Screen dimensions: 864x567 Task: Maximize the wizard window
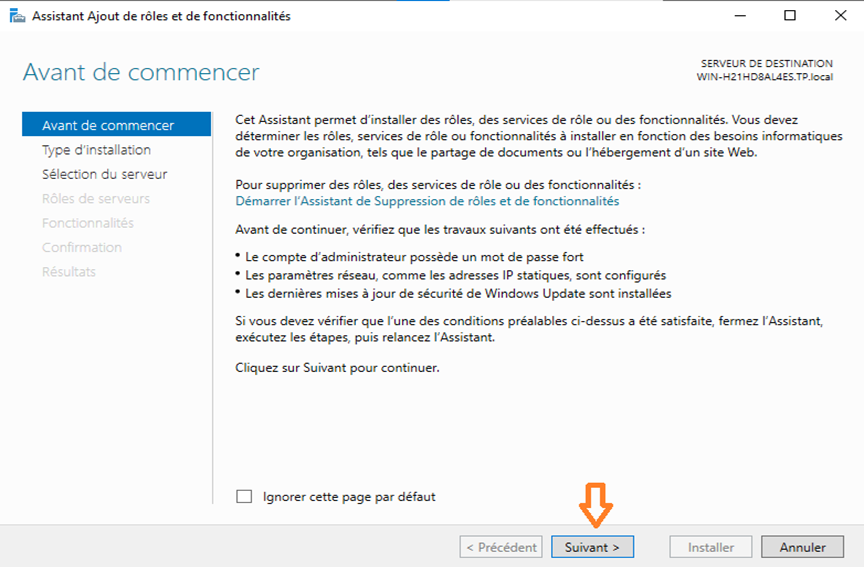tap(790, 15)
